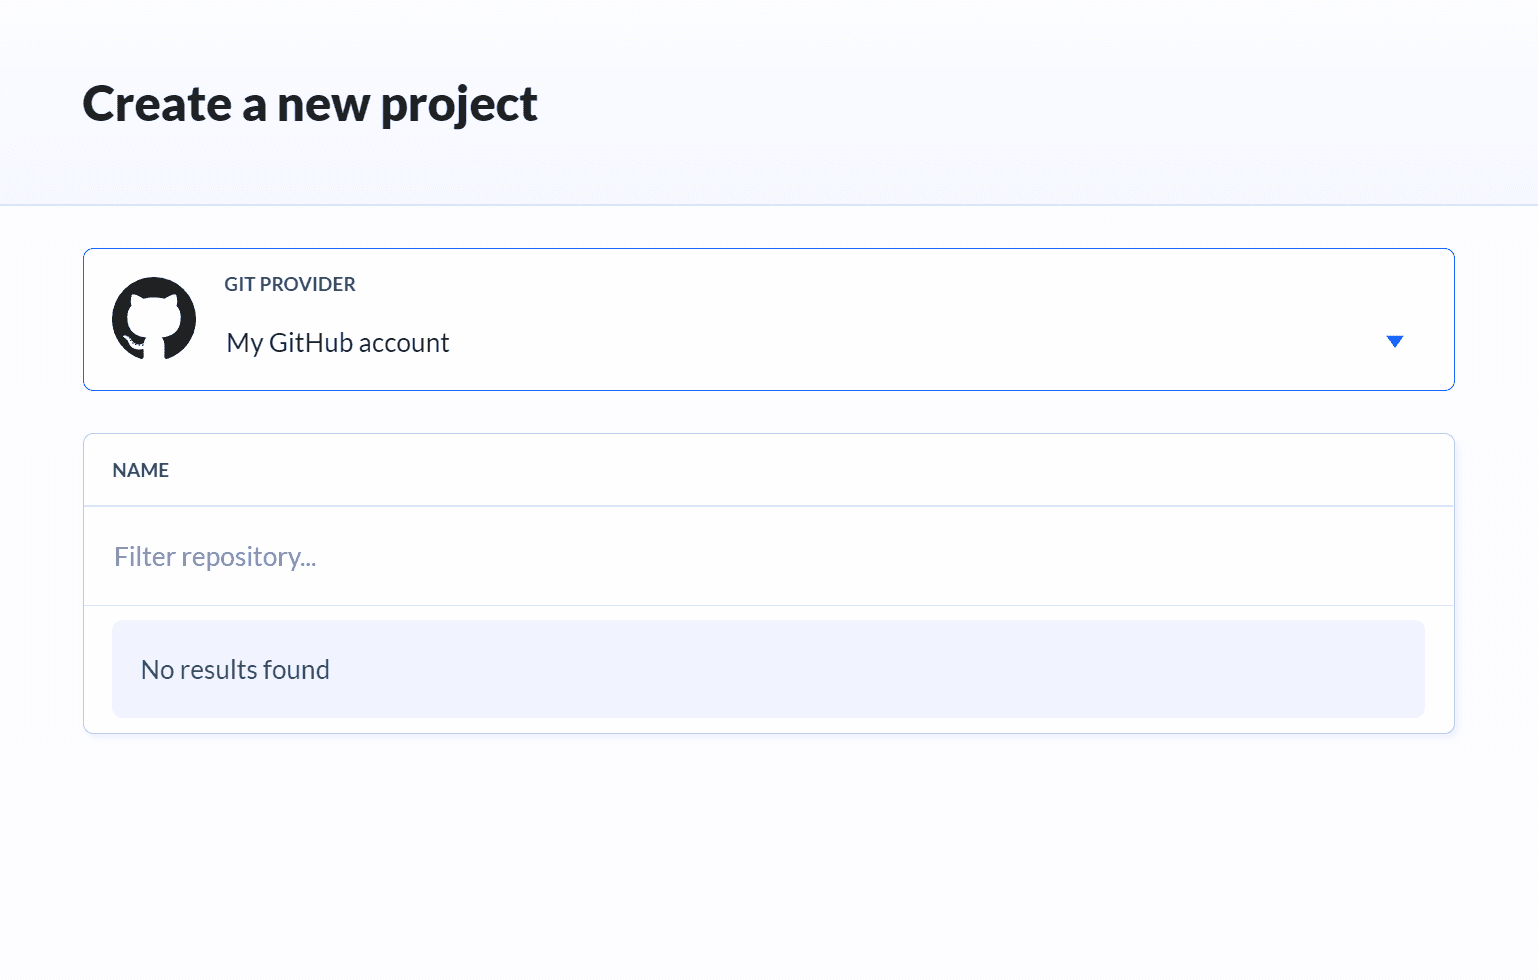Click the Create a new project heading
This screenshot has height=980, width=1538.
(x=310, y=103)
